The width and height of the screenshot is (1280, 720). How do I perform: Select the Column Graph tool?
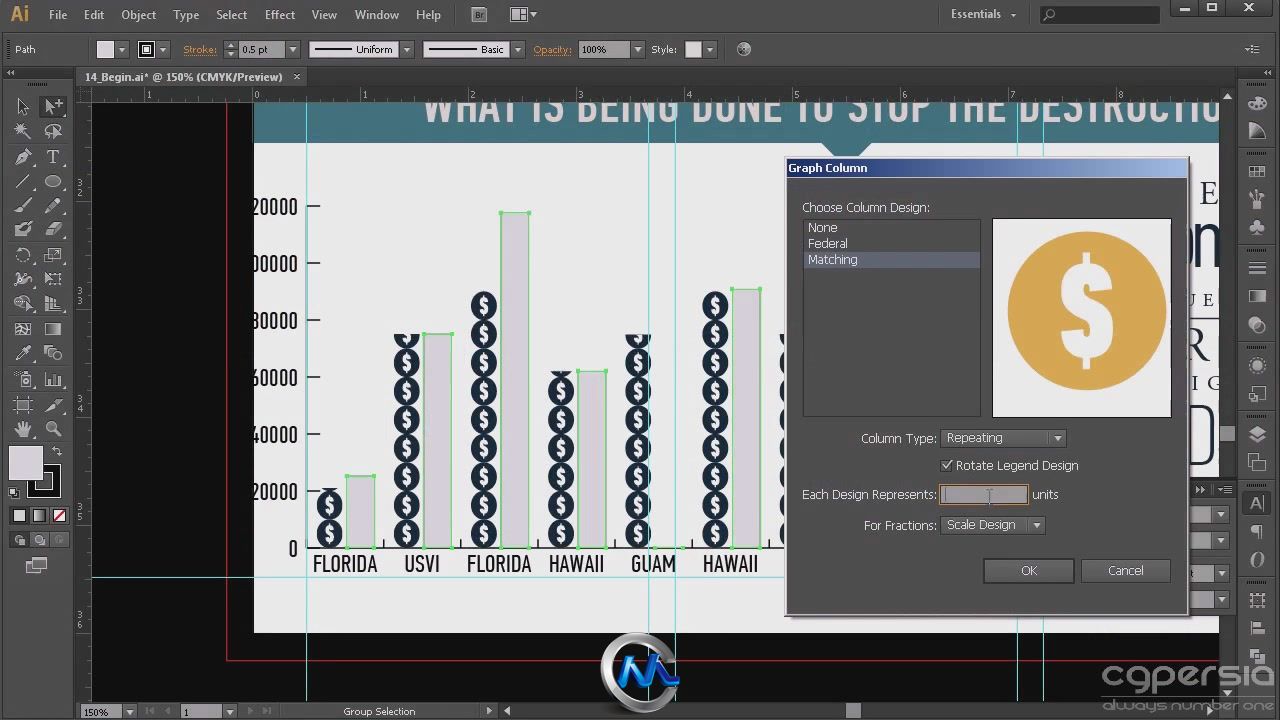53,380
